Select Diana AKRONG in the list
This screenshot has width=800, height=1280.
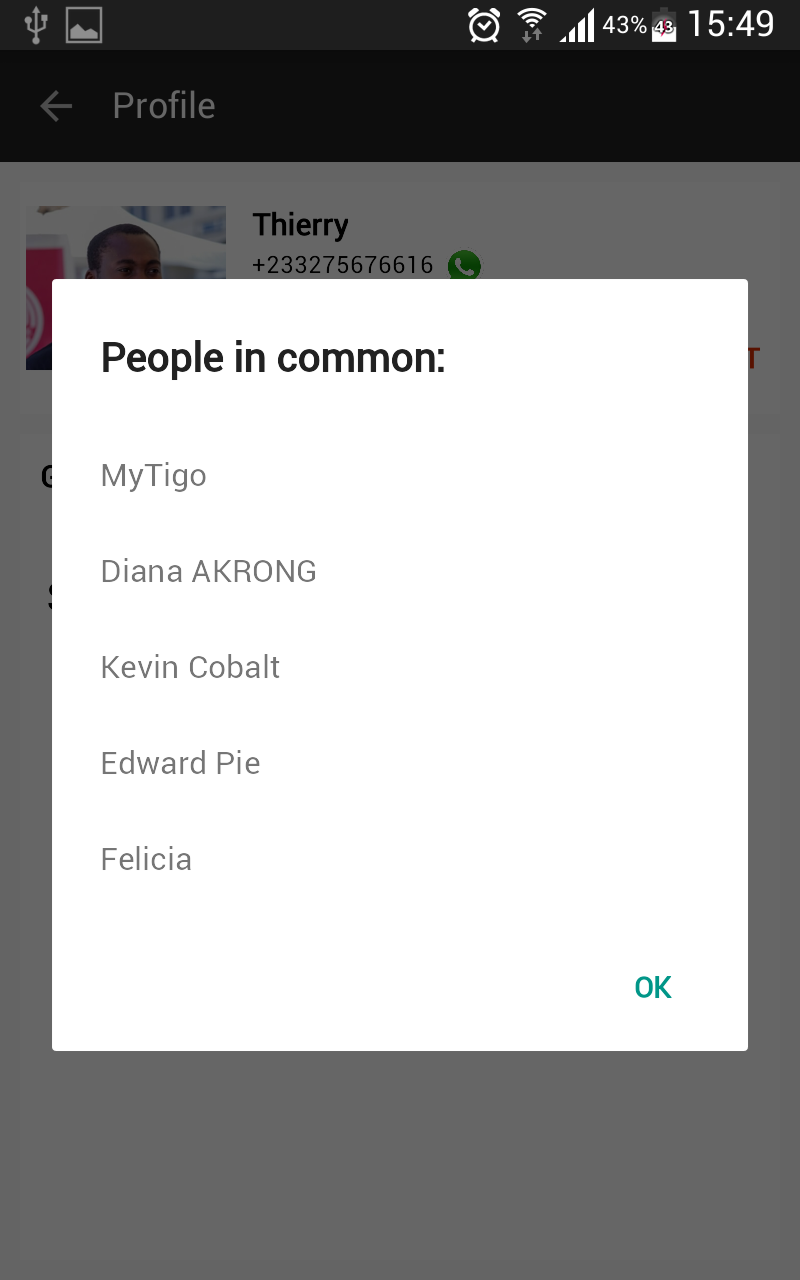[x=209, y=571]
